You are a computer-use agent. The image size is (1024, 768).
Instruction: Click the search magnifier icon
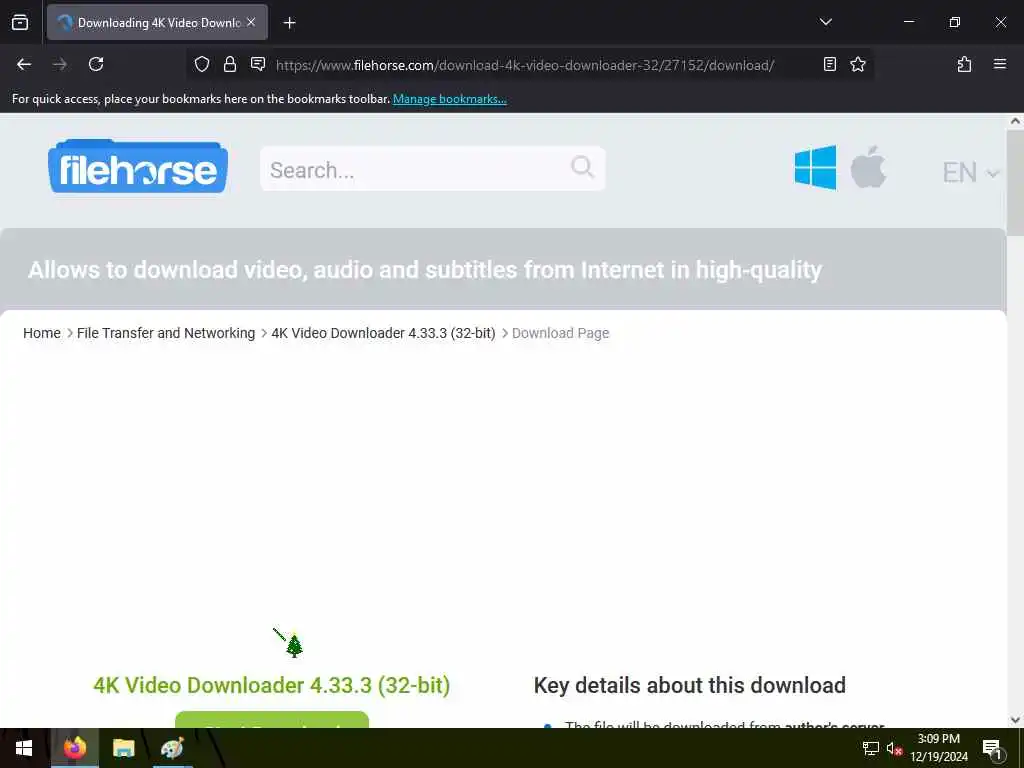(x=583, y=167)
